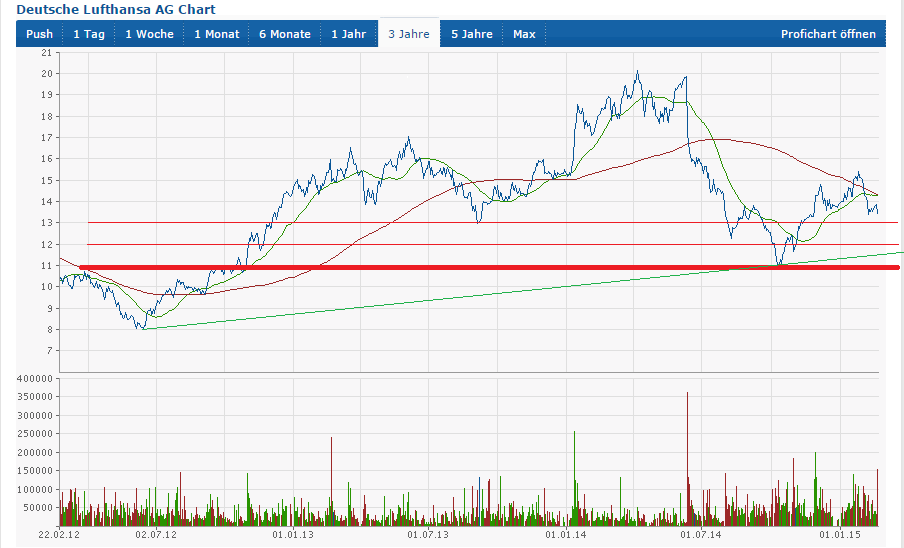Screen dimensions: 904x548
Task: Click the volume axis label 400000
Action: pyautogui.click(x=35, y=379)
